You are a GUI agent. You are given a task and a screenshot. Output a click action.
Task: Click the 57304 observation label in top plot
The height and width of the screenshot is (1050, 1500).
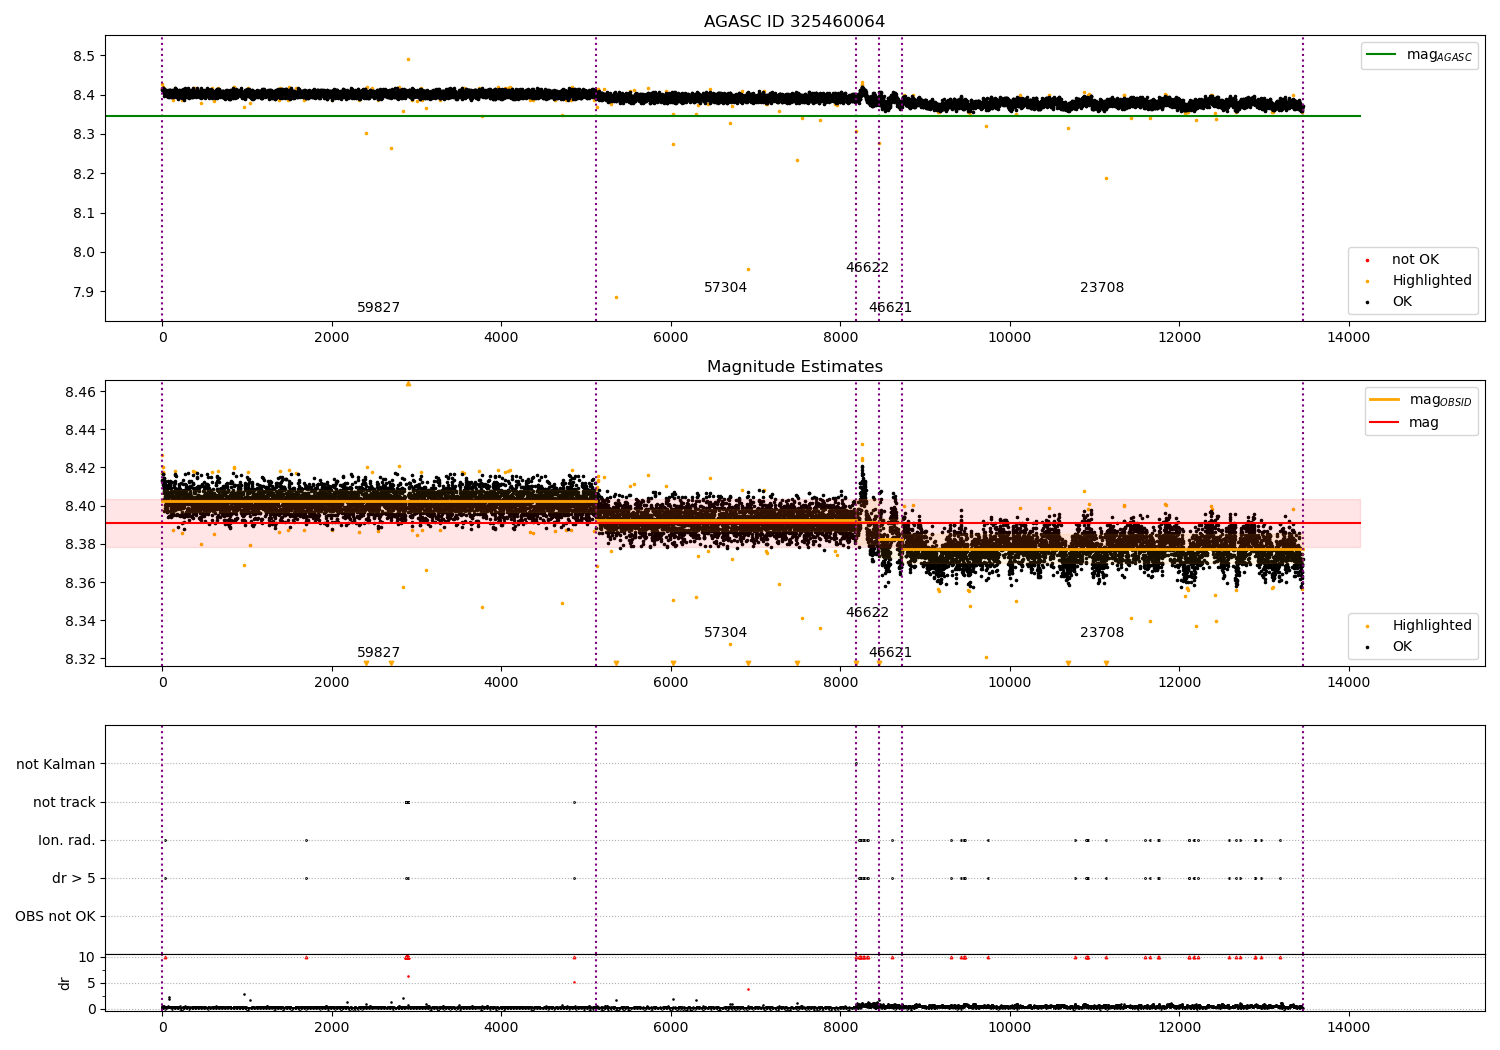pyautogui.click(x=725, y=288)
